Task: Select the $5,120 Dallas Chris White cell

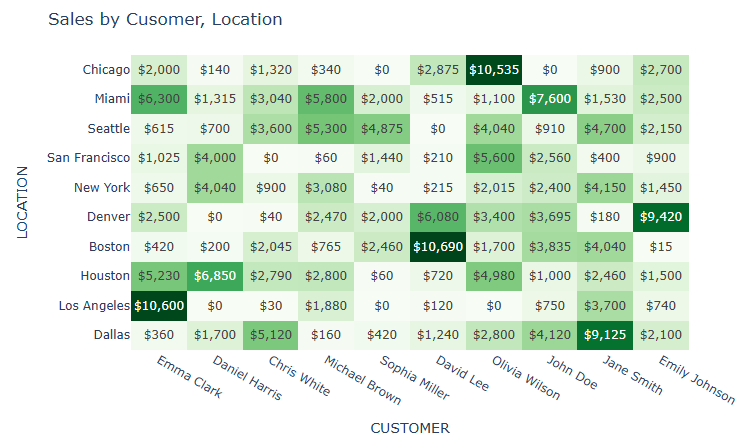Action: (x=270, y=335)
